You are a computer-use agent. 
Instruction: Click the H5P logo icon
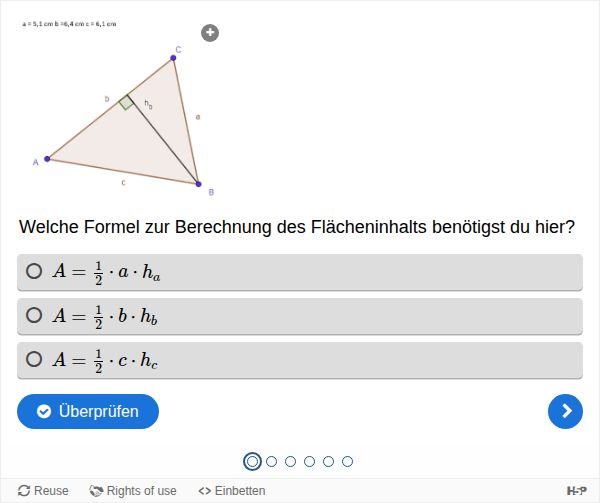[x=577, y=490]
